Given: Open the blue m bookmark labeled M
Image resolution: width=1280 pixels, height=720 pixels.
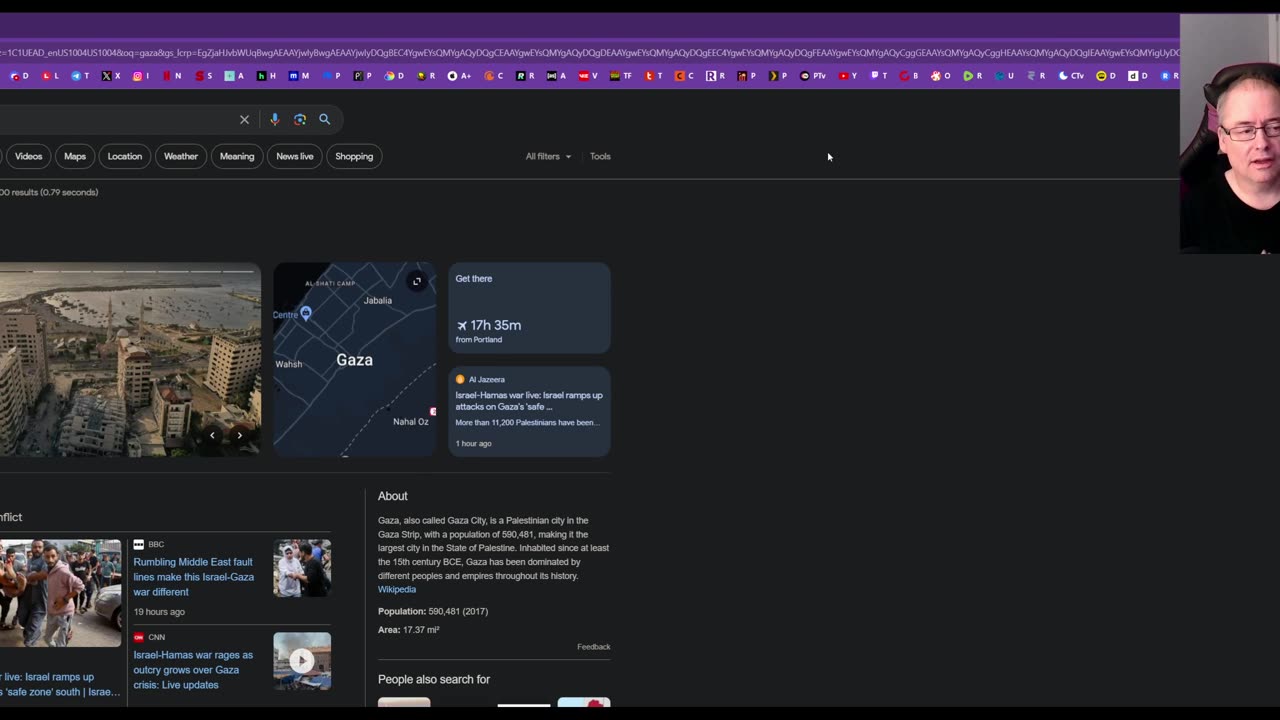Looking at the screenshot, I should (x=298, y=76).
